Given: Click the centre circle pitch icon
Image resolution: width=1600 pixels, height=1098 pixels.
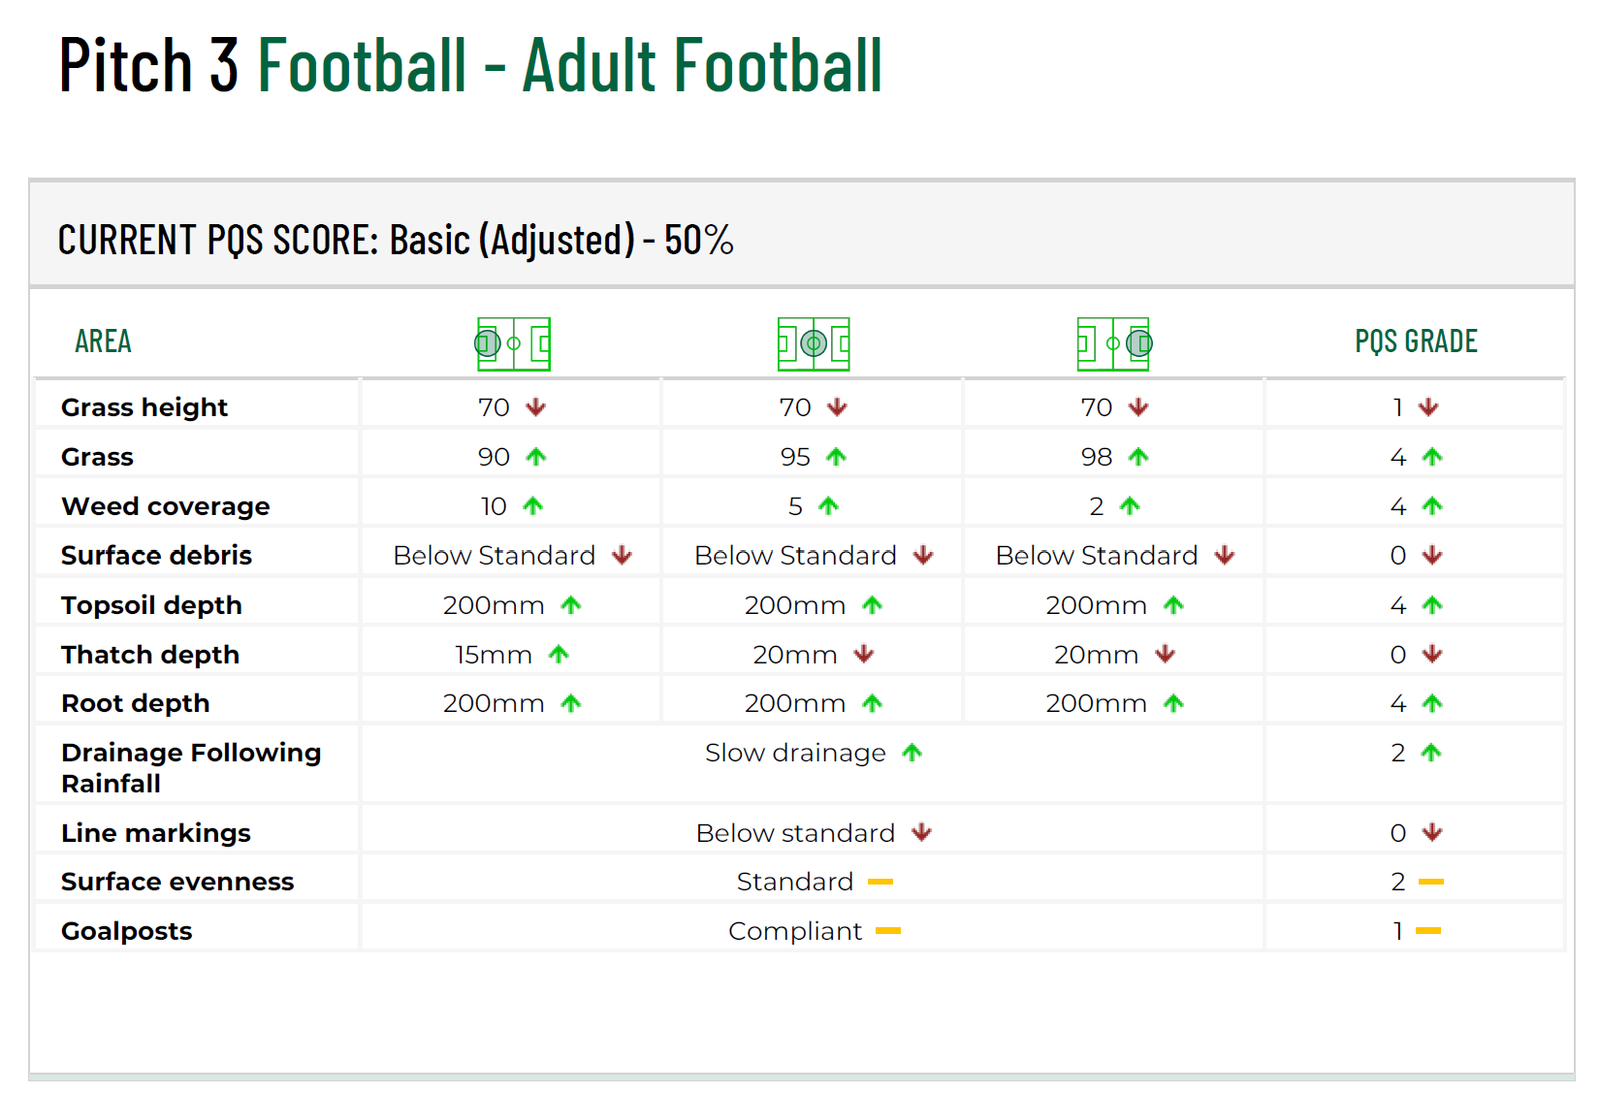Looking at the screenshot, I should pos(813,343).
